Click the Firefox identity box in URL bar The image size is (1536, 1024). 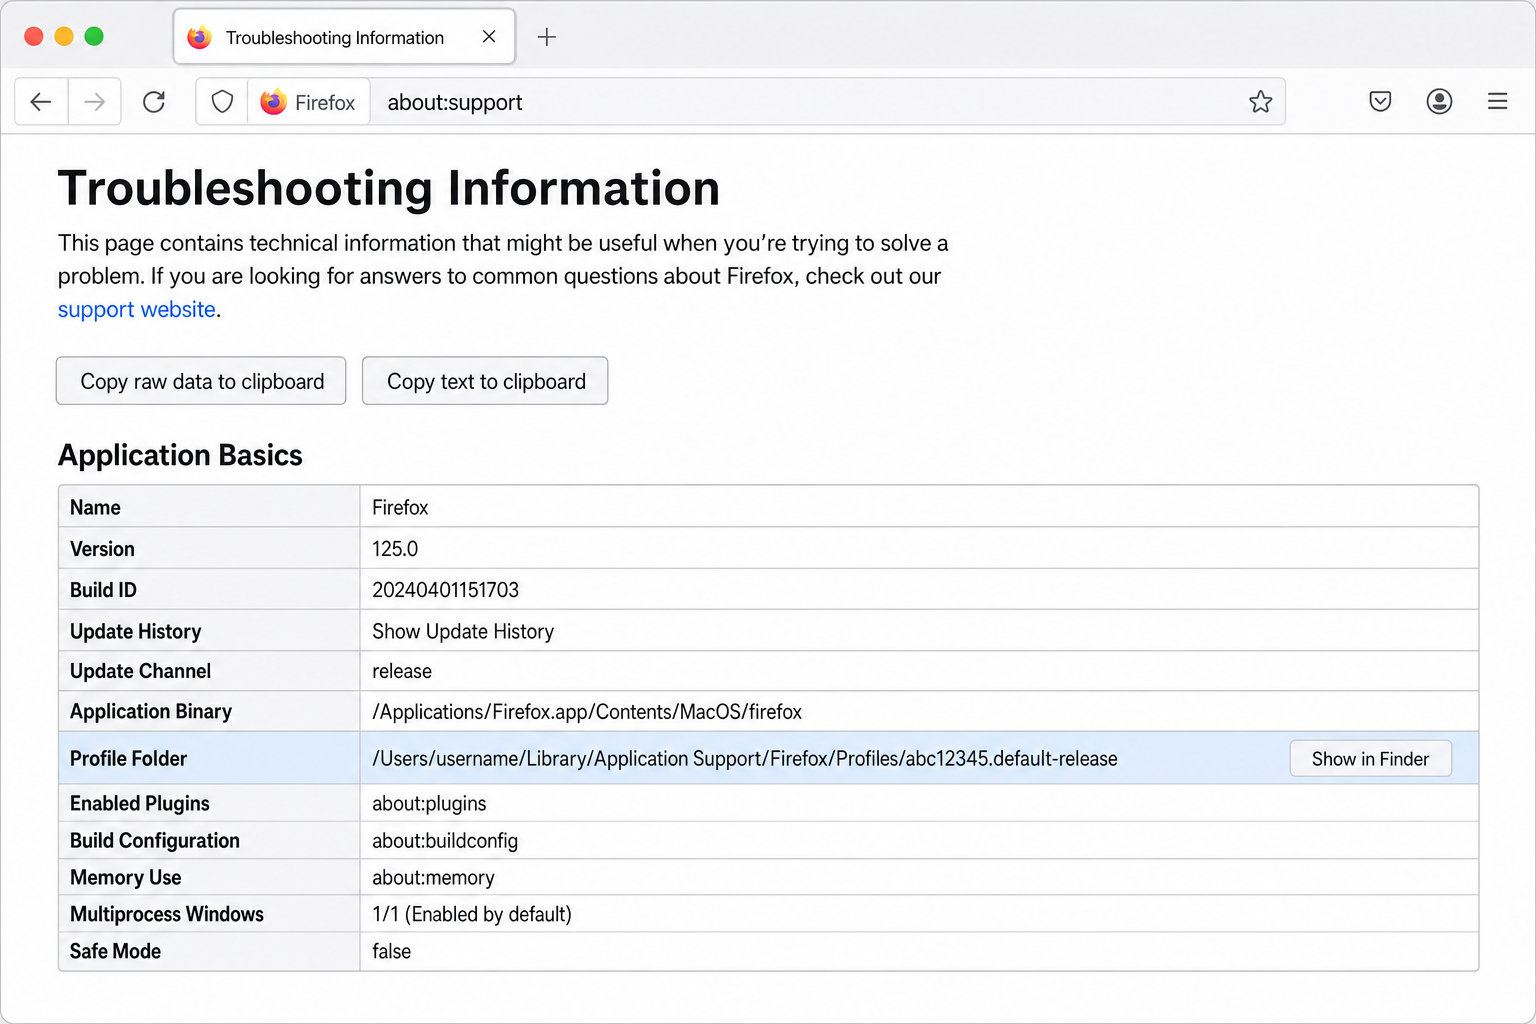308,102
